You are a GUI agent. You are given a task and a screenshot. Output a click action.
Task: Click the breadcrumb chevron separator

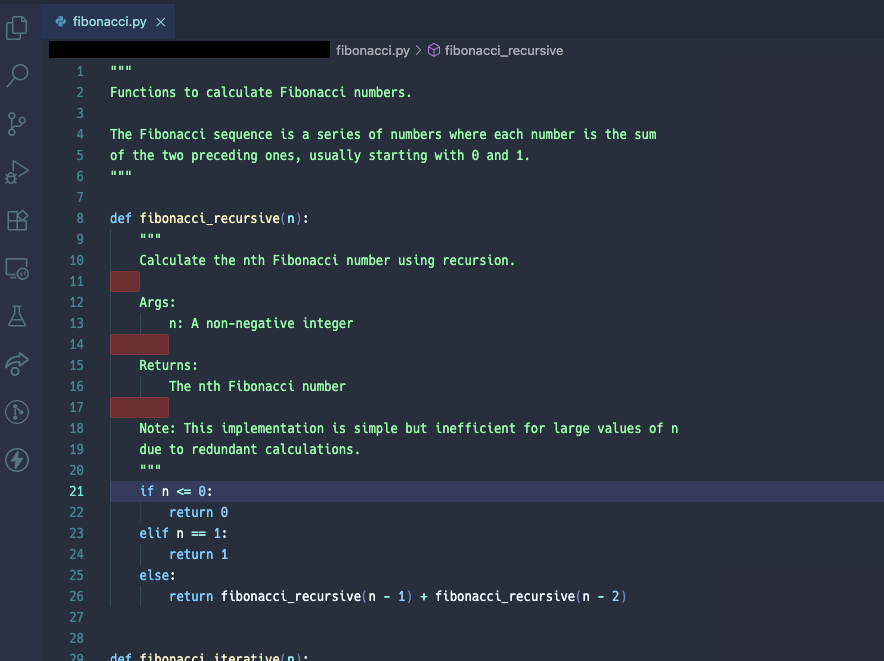point(418,50)
